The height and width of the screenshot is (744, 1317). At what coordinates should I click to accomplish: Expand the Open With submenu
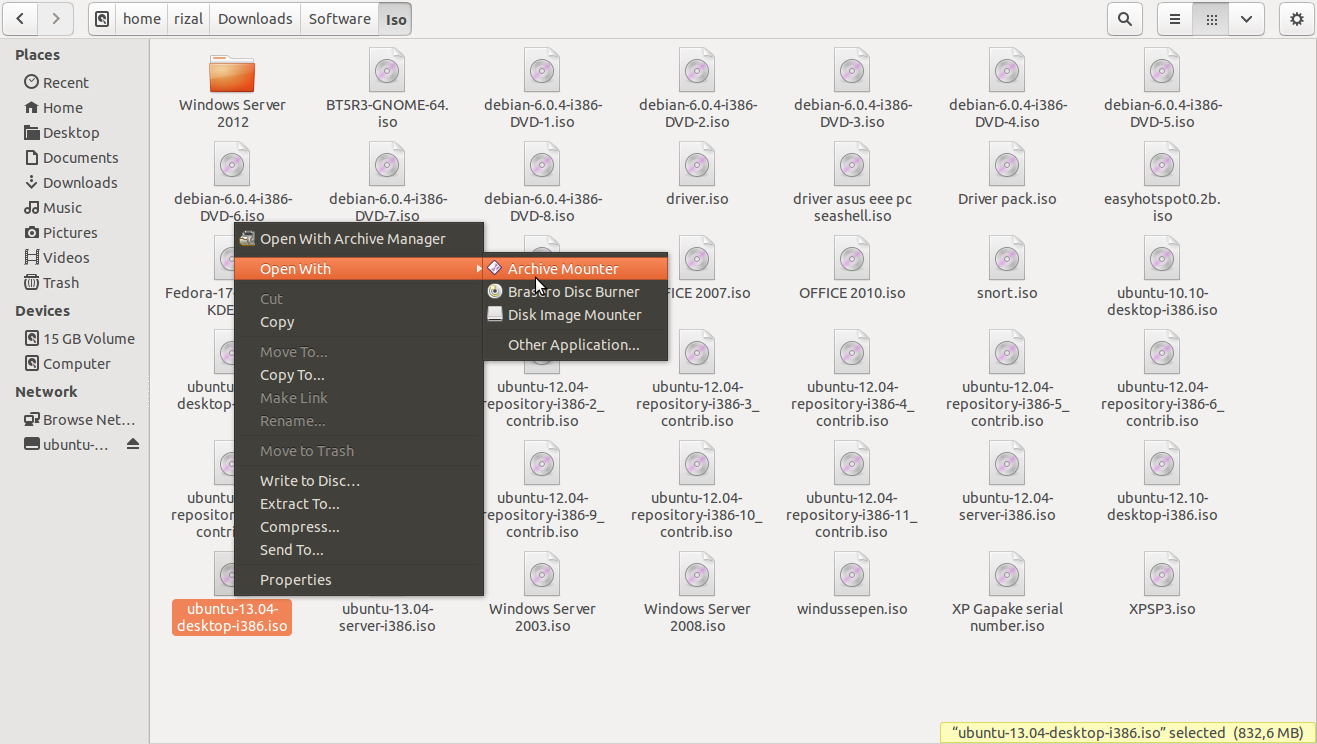[x=359, y=269]
